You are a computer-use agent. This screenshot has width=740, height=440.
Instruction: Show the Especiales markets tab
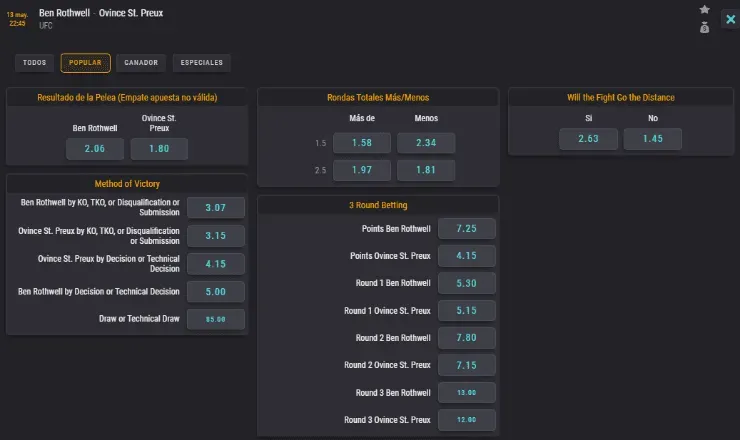201,63
